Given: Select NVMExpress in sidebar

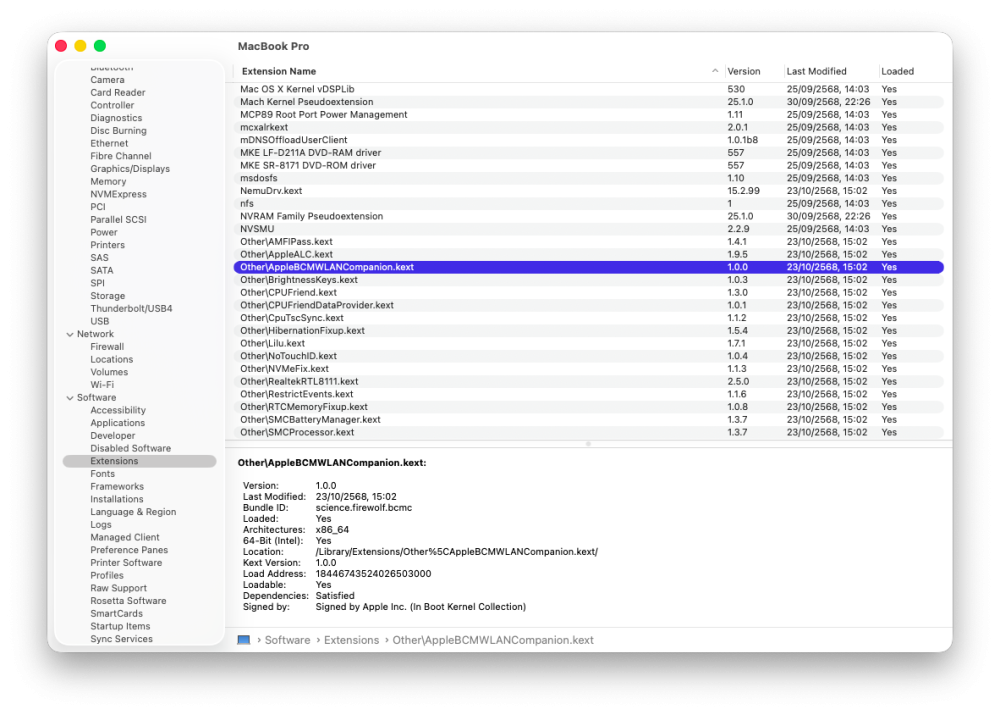Looking at the screenshot, I should coord(118,194).
